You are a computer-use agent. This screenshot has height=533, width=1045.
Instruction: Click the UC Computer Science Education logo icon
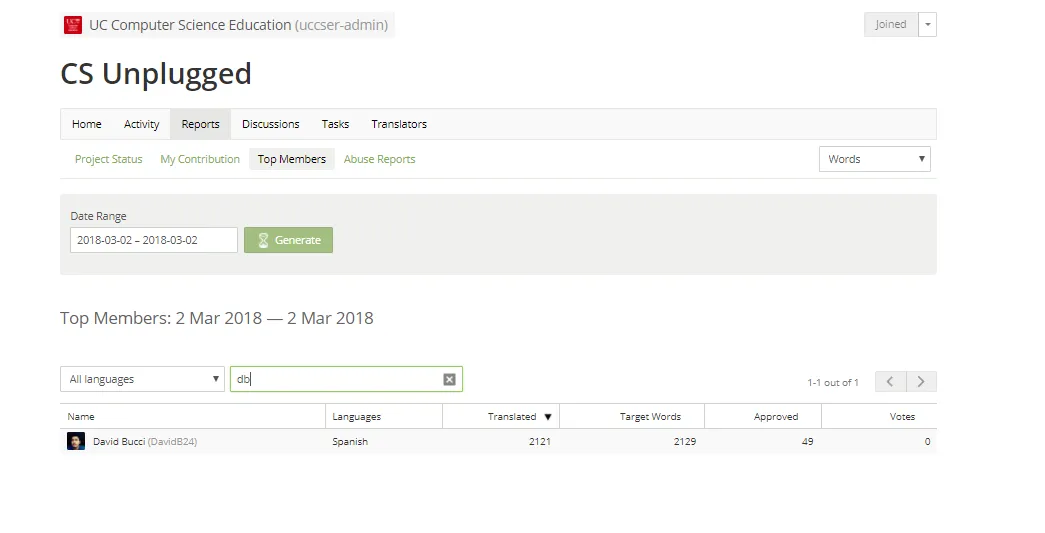coord(73,25)
